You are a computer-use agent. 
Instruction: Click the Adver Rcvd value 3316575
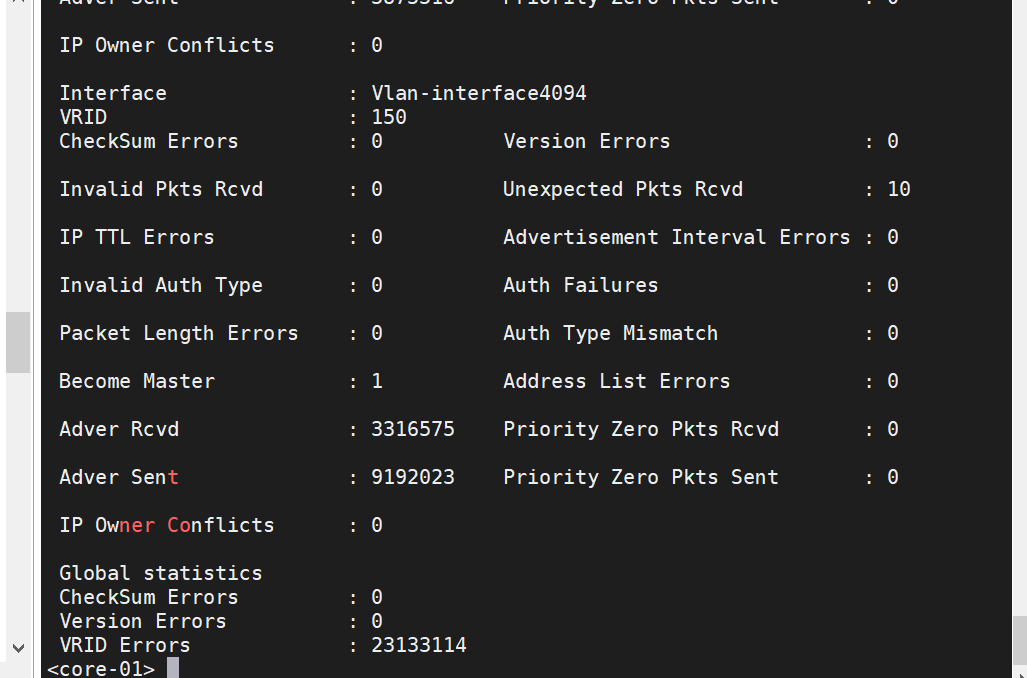[412, 429]
